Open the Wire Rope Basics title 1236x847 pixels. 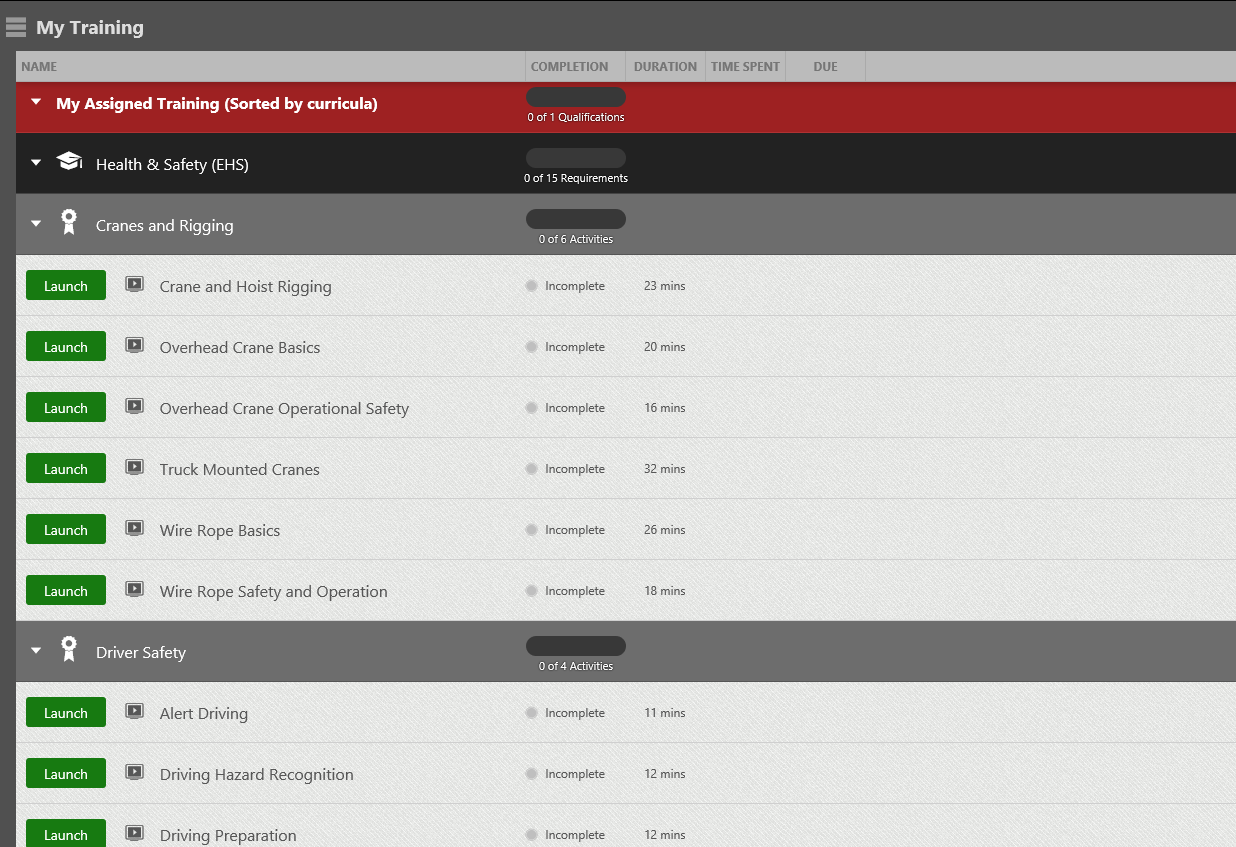(x=219, y=531)
